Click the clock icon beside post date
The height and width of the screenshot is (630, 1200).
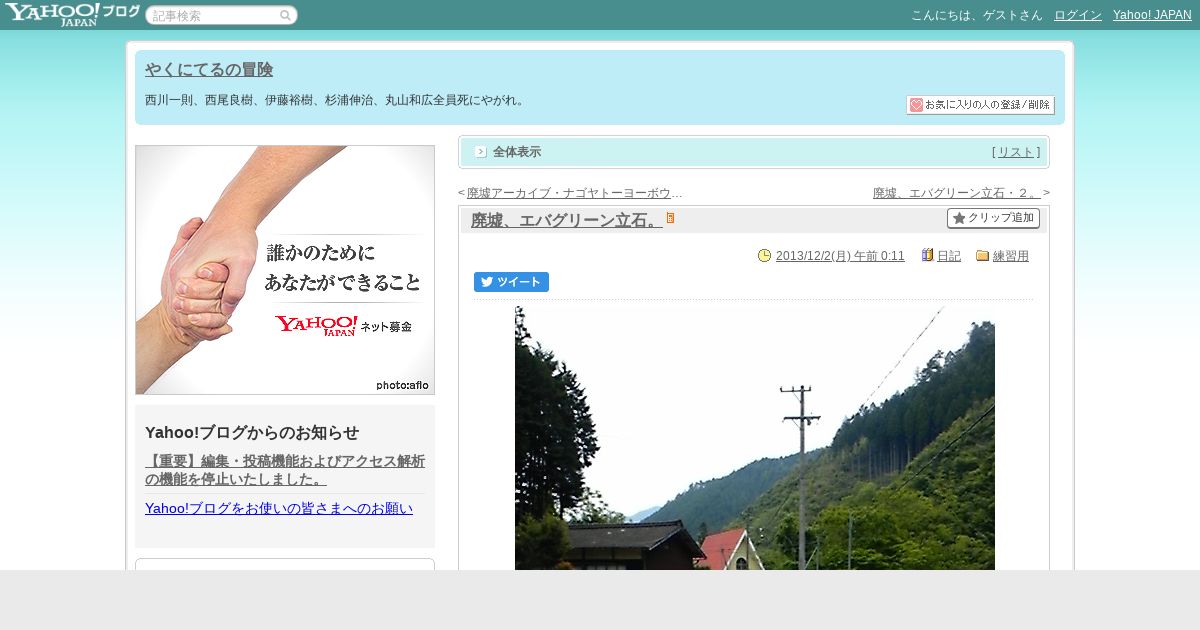(x=765, y=256)
